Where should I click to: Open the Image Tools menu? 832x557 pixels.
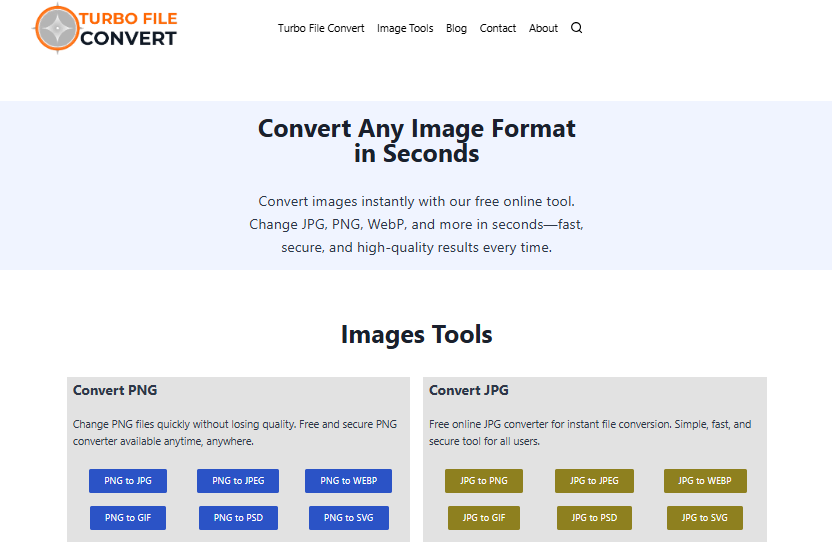[405, 28]
